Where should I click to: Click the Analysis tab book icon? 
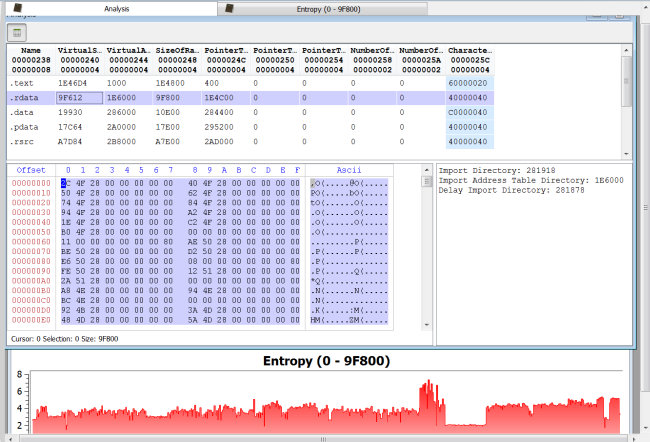[18, 8]
